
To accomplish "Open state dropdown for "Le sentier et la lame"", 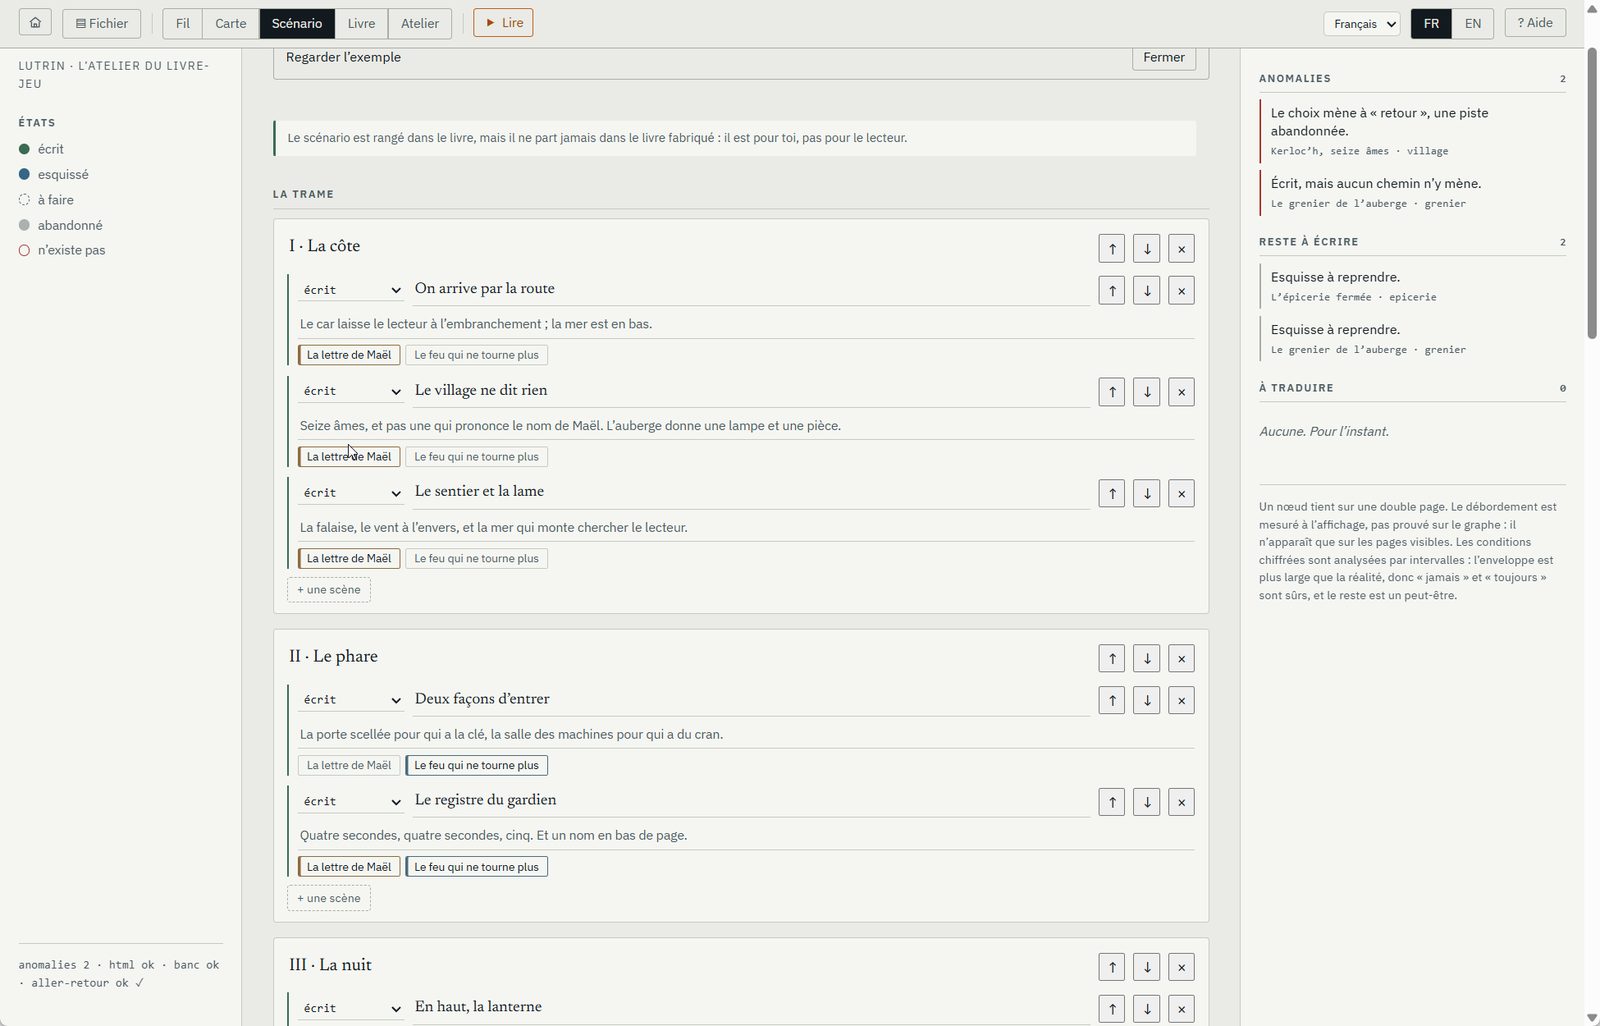I will [x=351, y=493].
